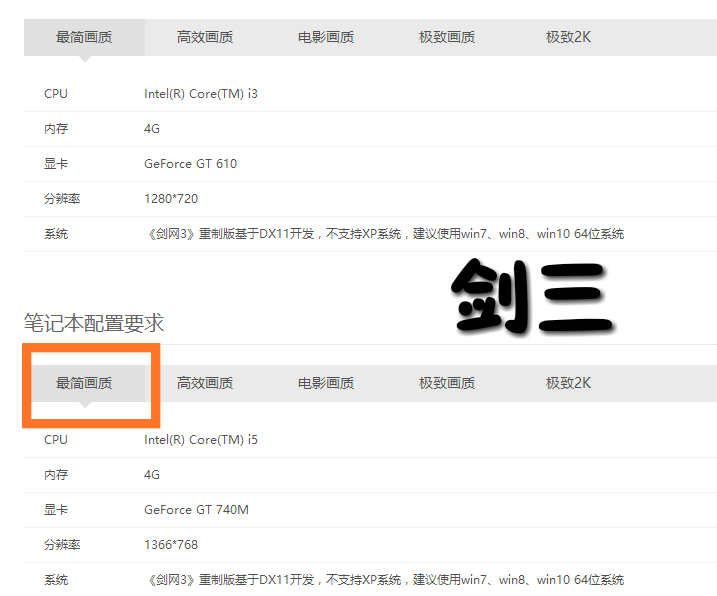This screenshot has width=717, height=596.
Task: Click the 1366*768 resolution value
Action: 171,544
